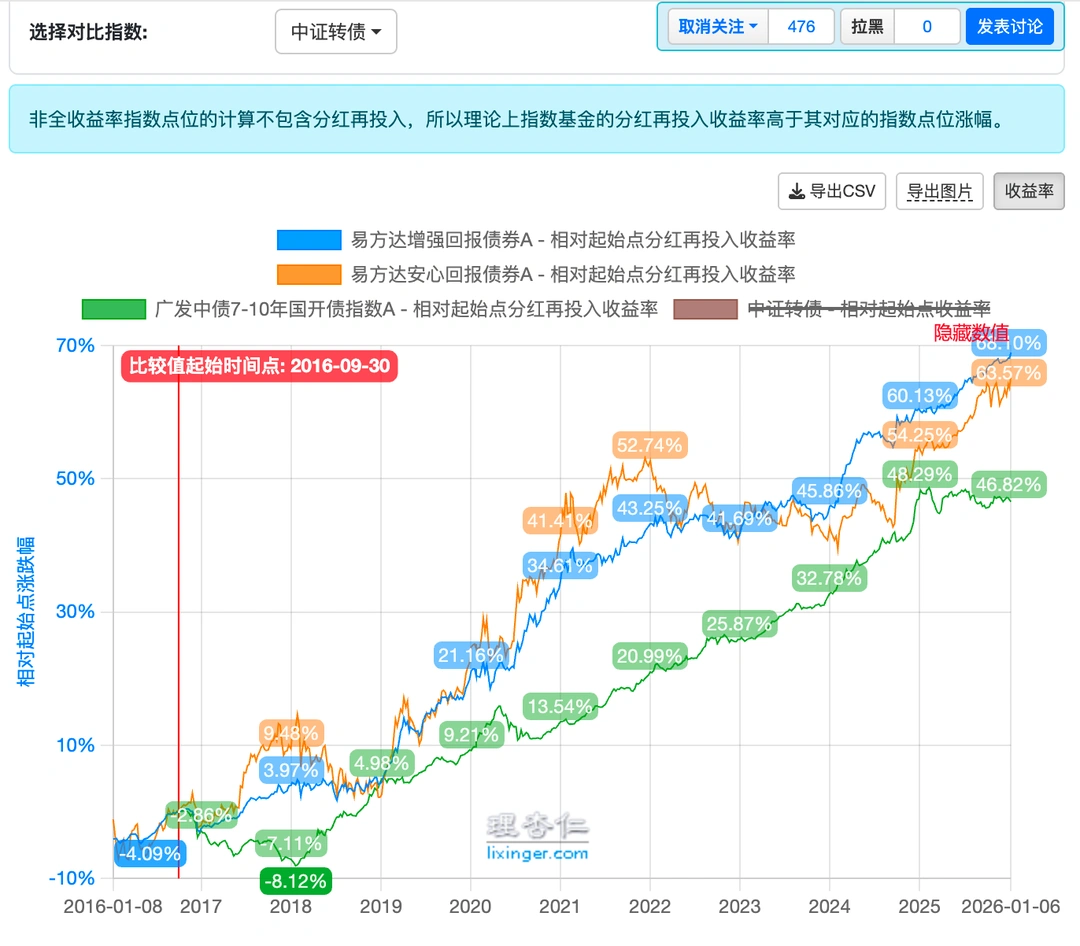The width and height of the screenshot is (1080, 946).
Task: Click the 54.25% orange data label
Action: pos(919,435)
